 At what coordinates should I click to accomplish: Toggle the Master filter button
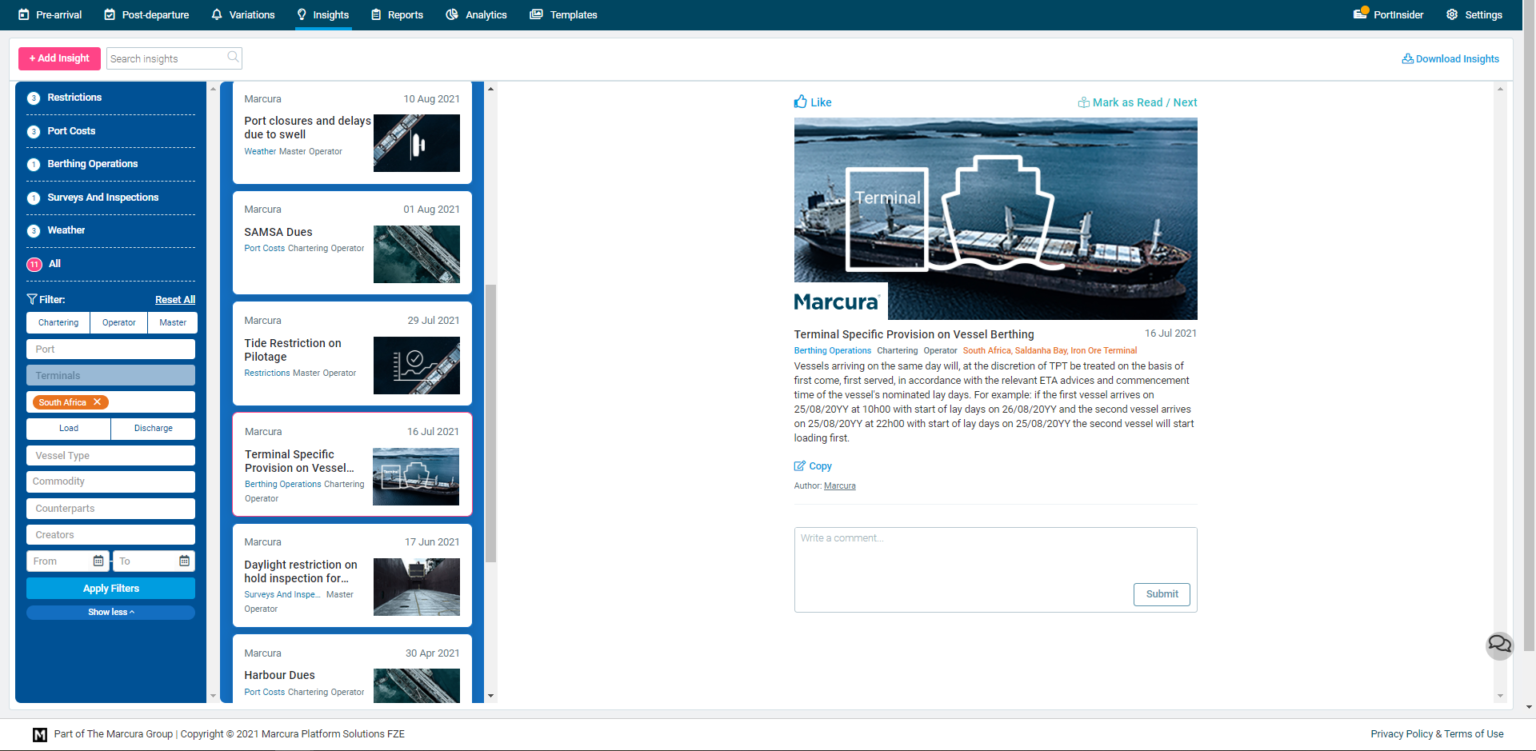click(172, 322)
